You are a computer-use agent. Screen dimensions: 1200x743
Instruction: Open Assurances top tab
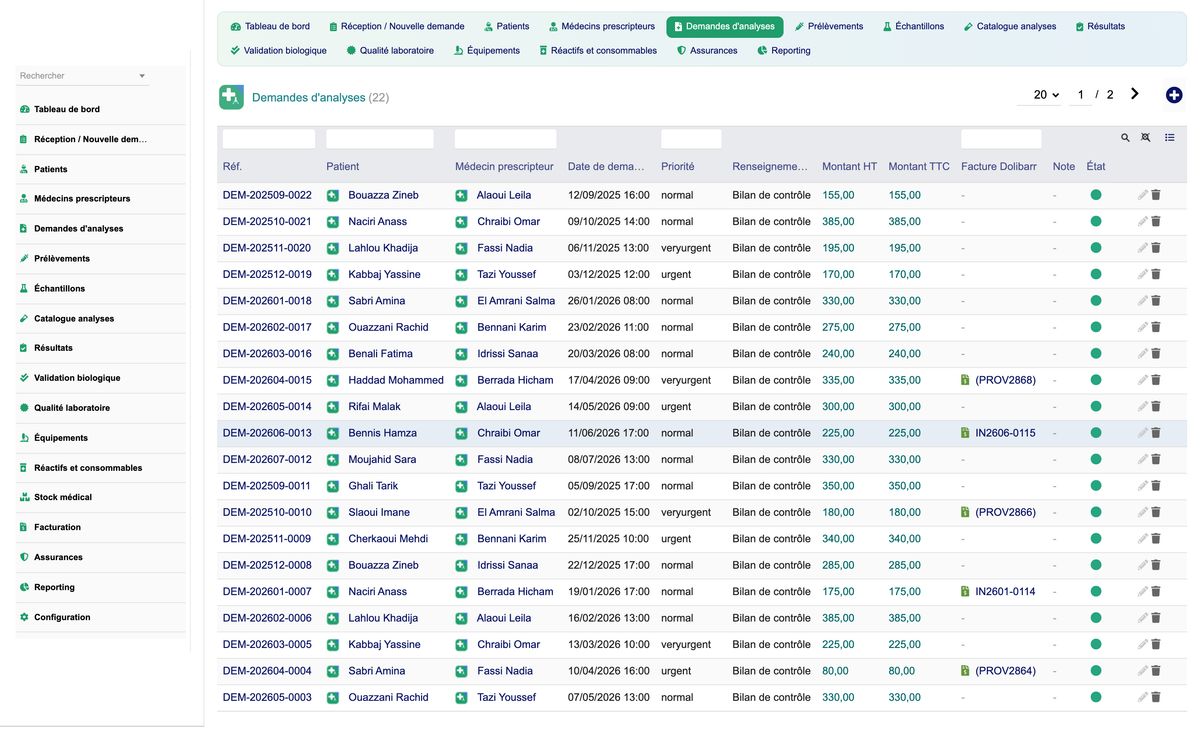click(x=707, y=50)
